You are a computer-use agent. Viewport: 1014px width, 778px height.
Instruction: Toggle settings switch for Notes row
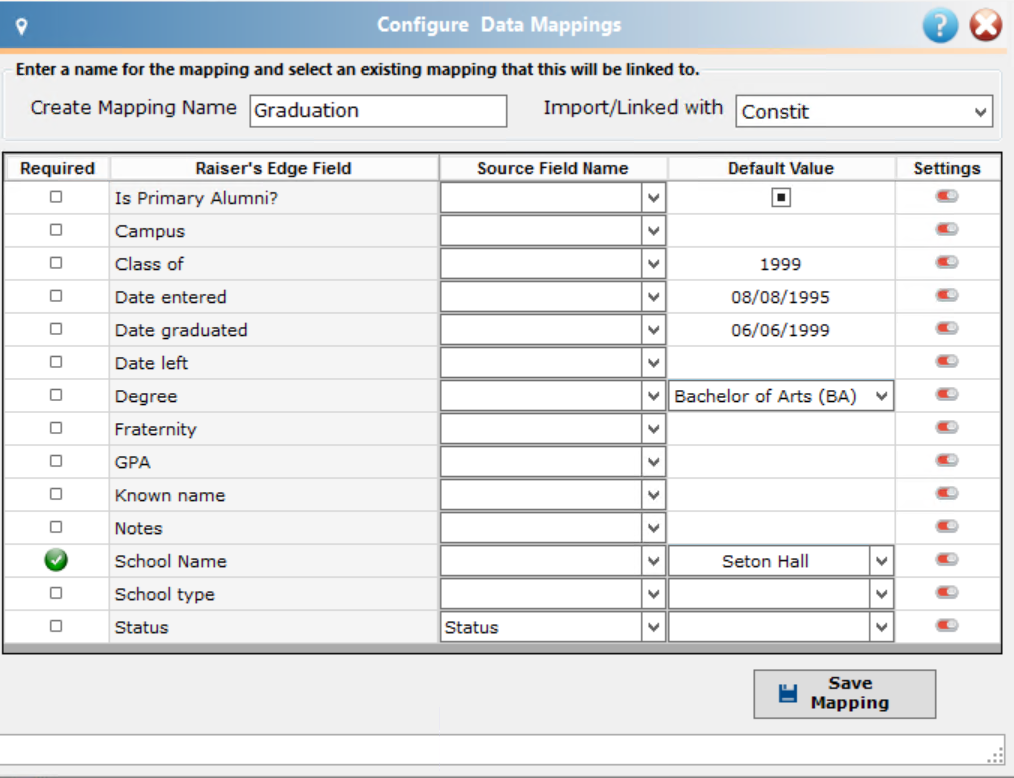[947, 526]
